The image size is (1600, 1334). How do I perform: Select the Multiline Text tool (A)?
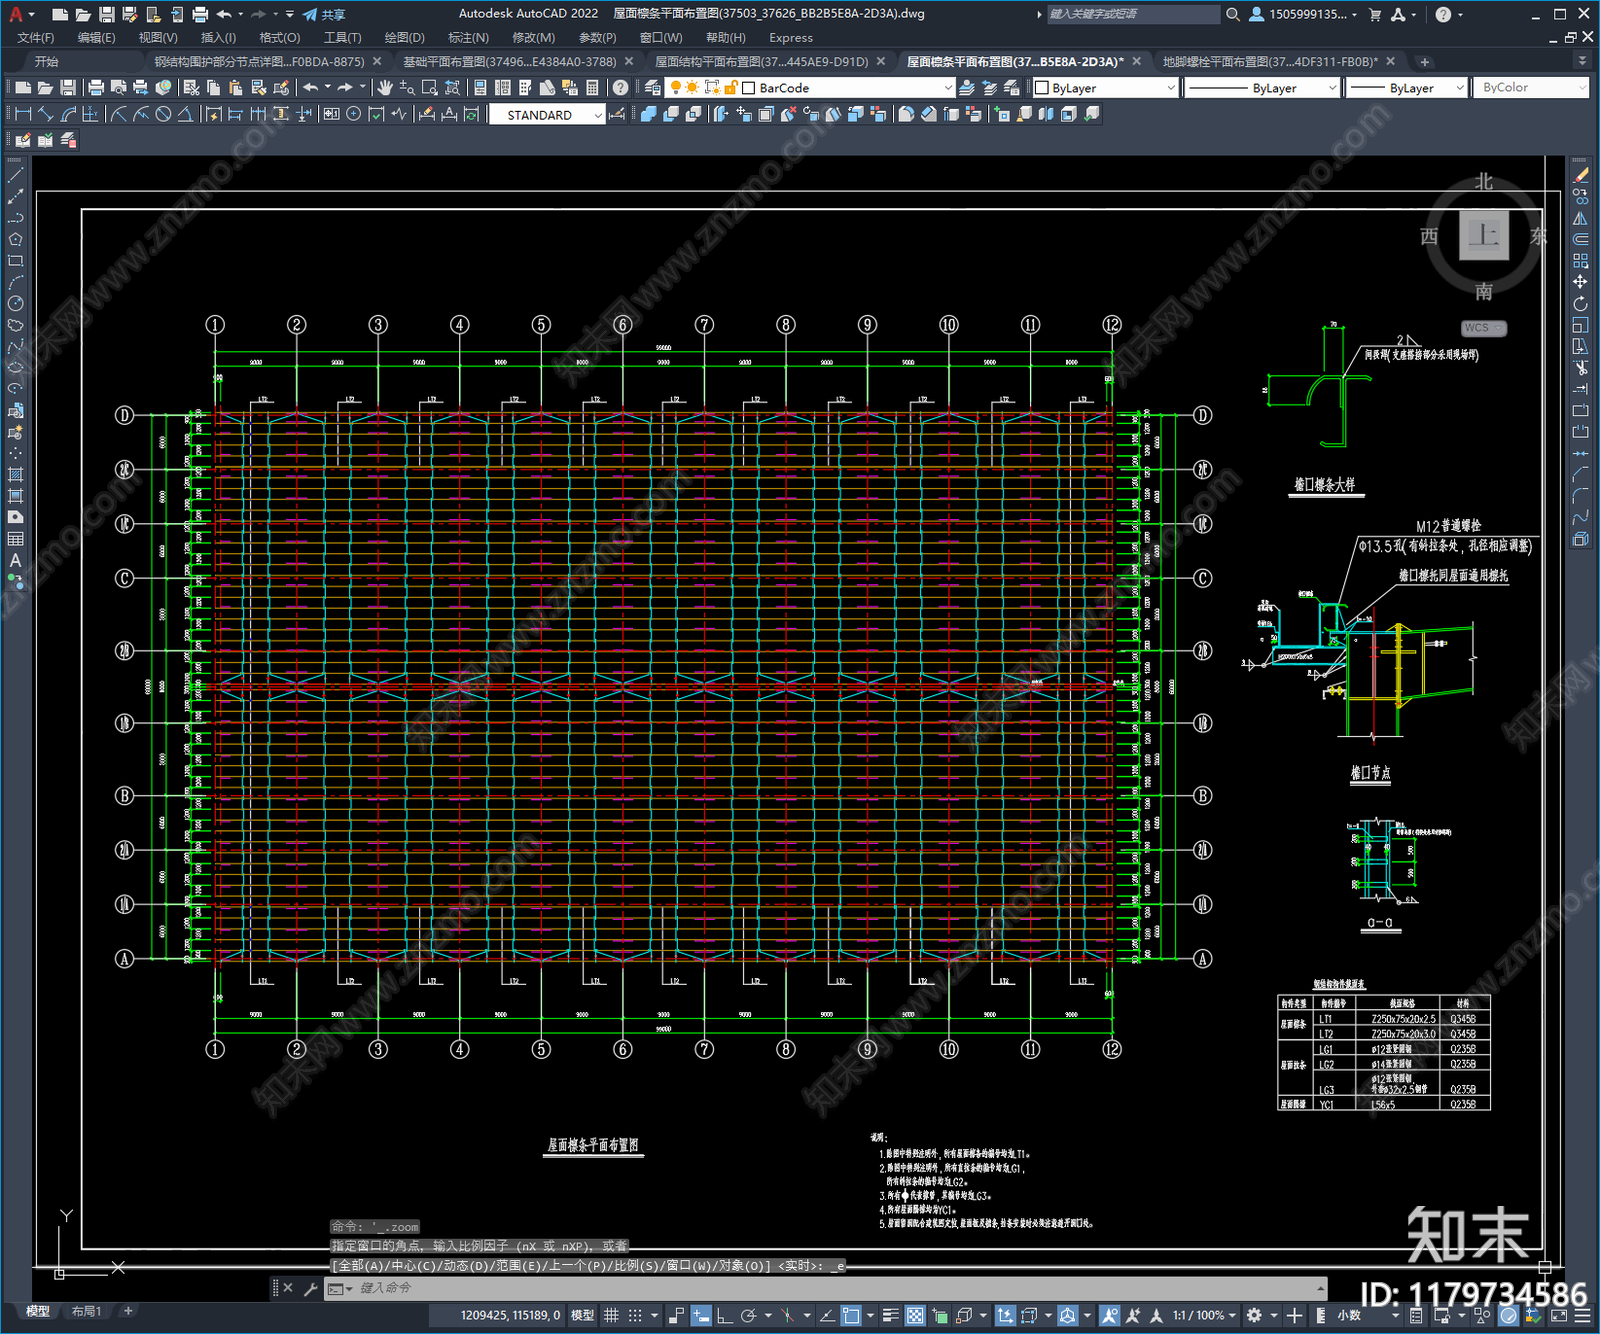pyautogui.click(x=15, y=561)
